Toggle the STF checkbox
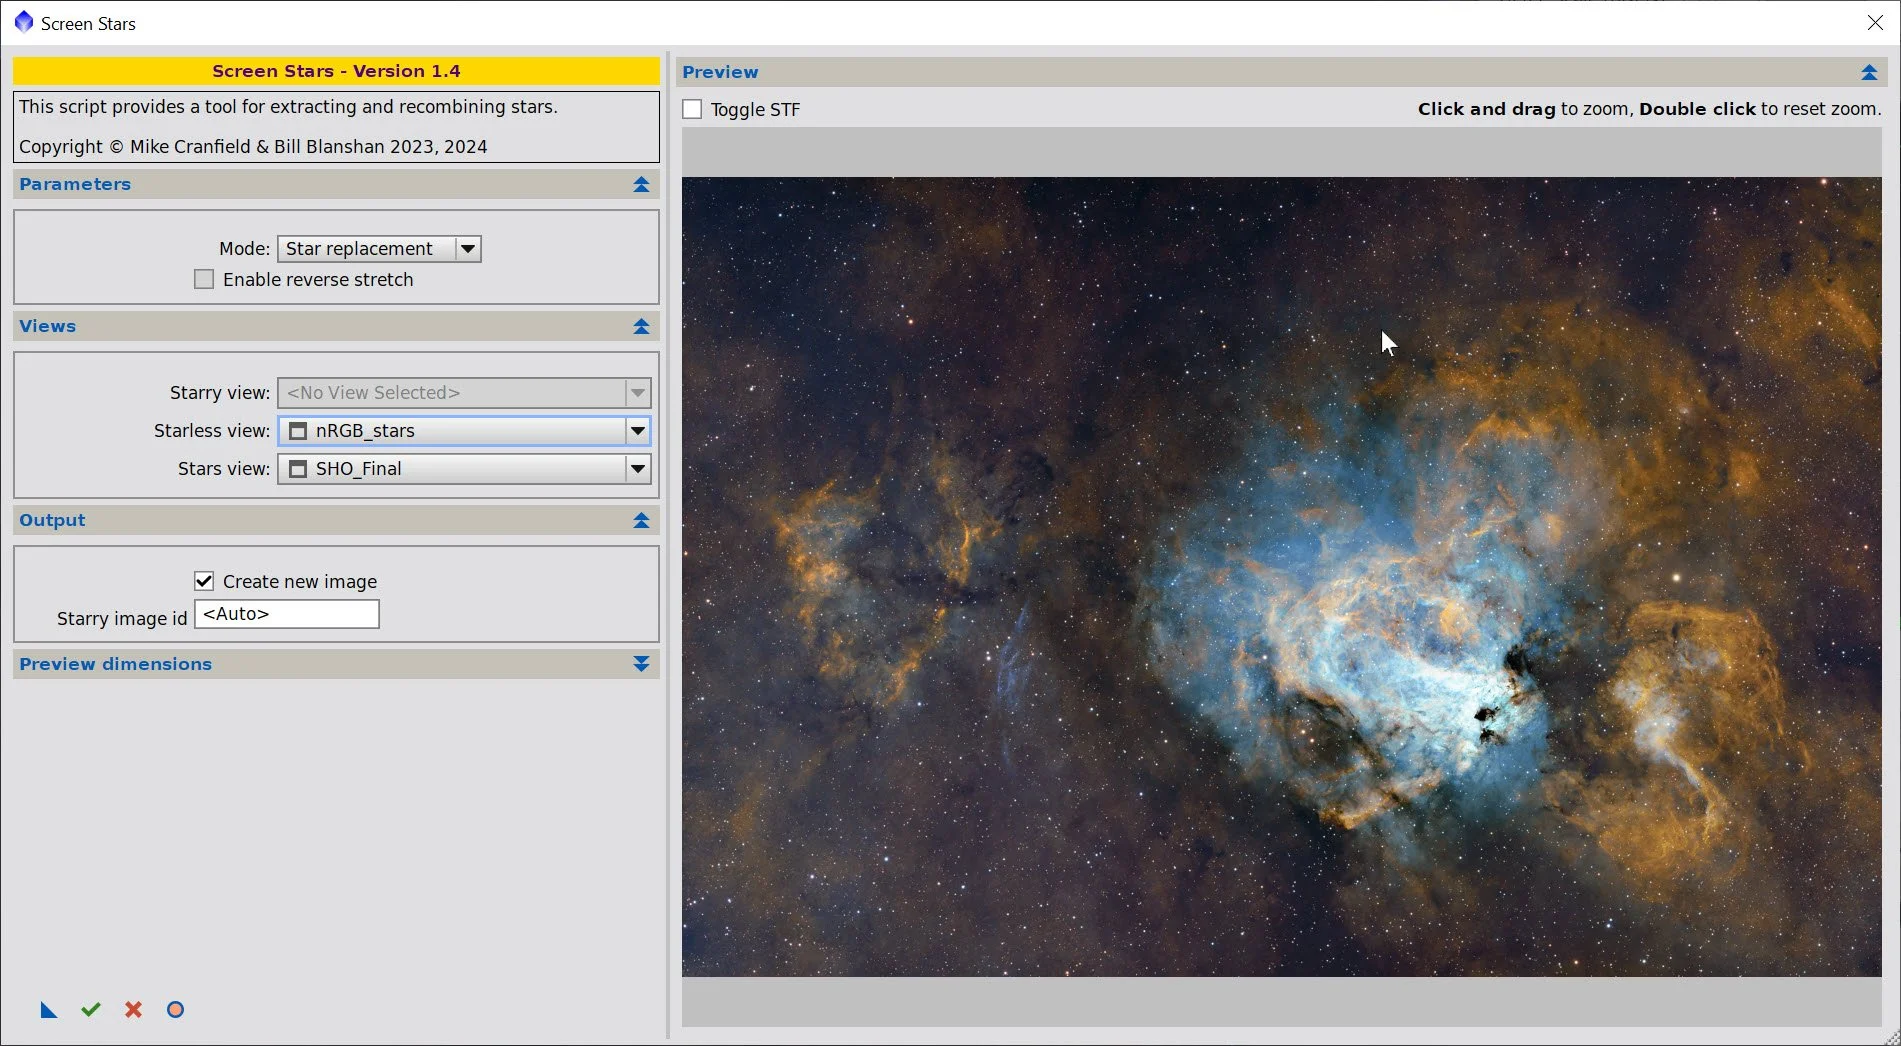 pyautogui.click(x=692, y=109)
